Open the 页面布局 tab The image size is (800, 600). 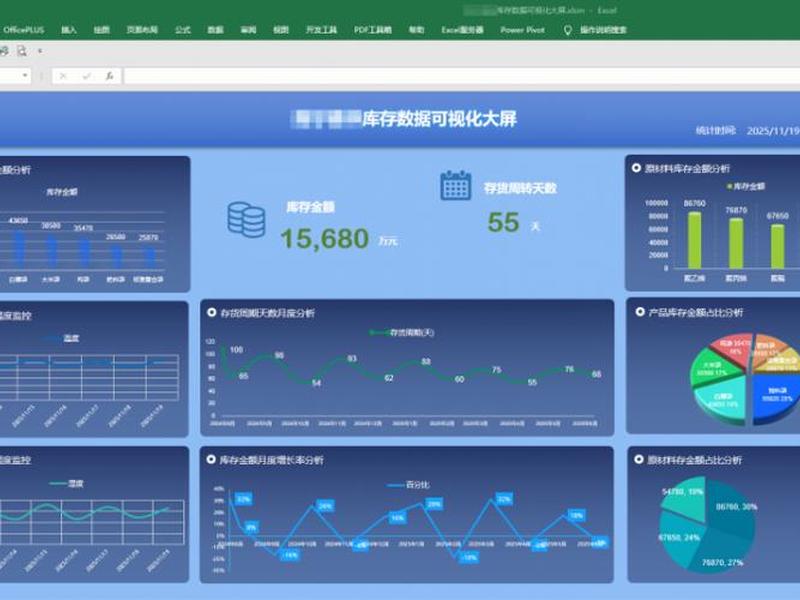[142, 30]
